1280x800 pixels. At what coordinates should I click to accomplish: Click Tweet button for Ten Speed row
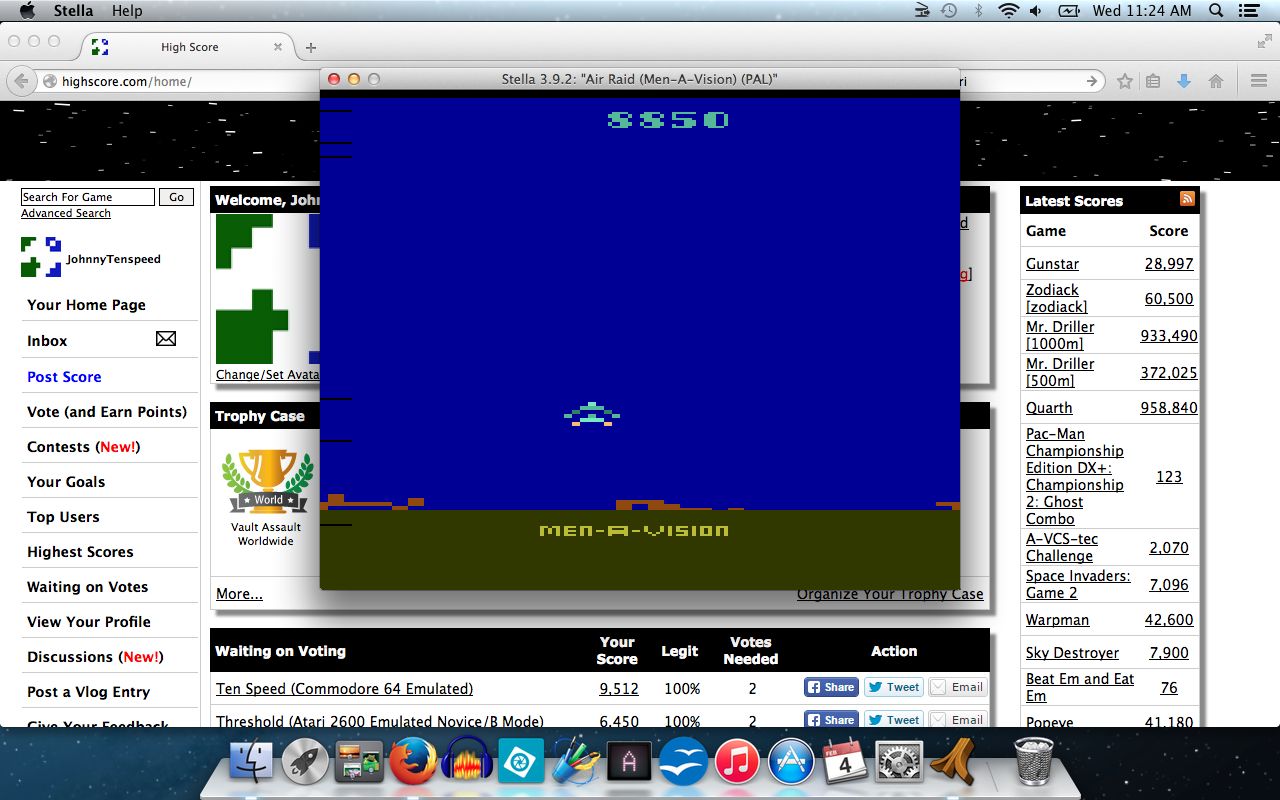tap(894, 687)
